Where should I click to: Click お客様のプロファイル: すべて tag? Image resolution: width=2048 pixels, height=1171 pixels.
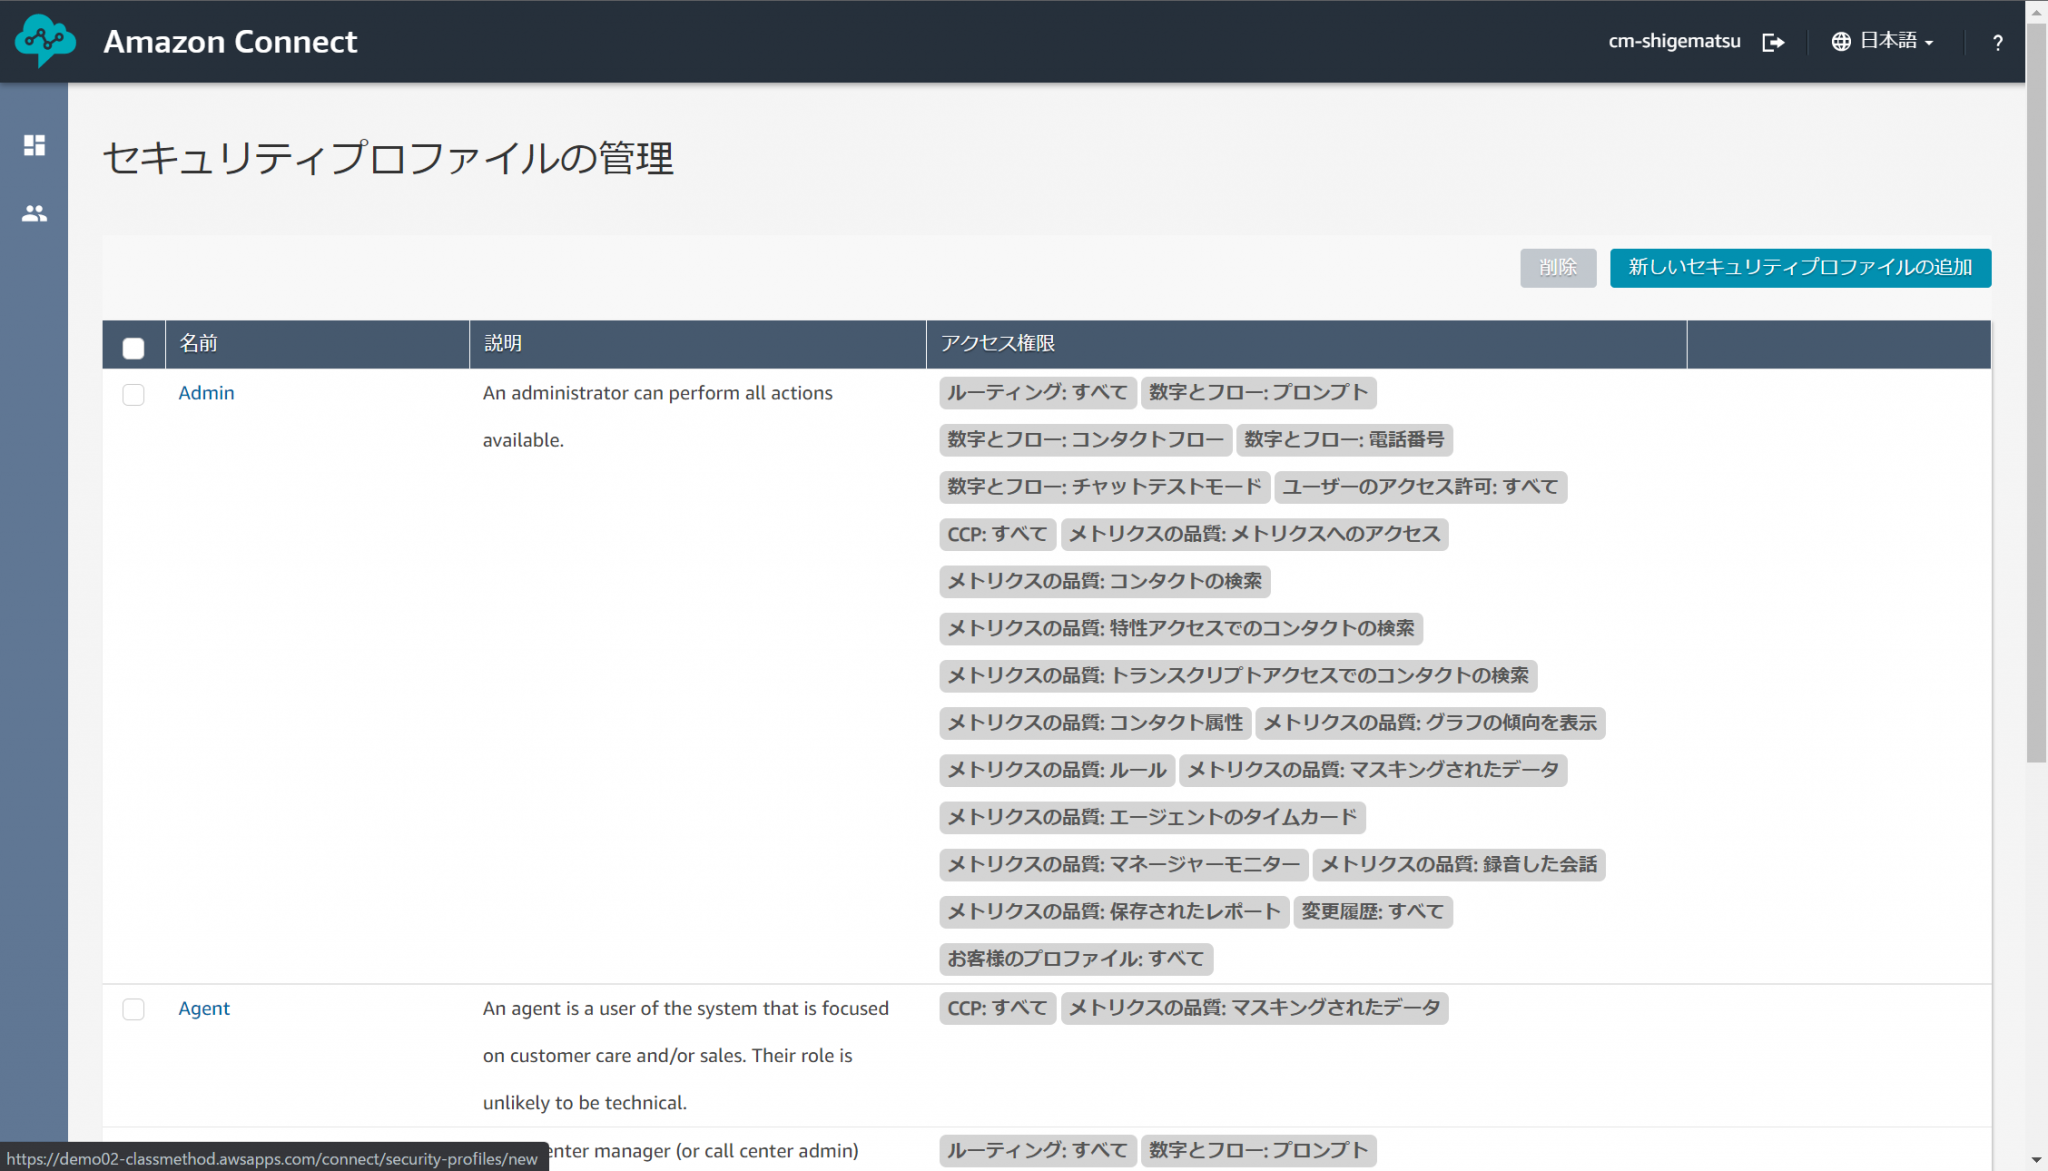point(1076,959)
